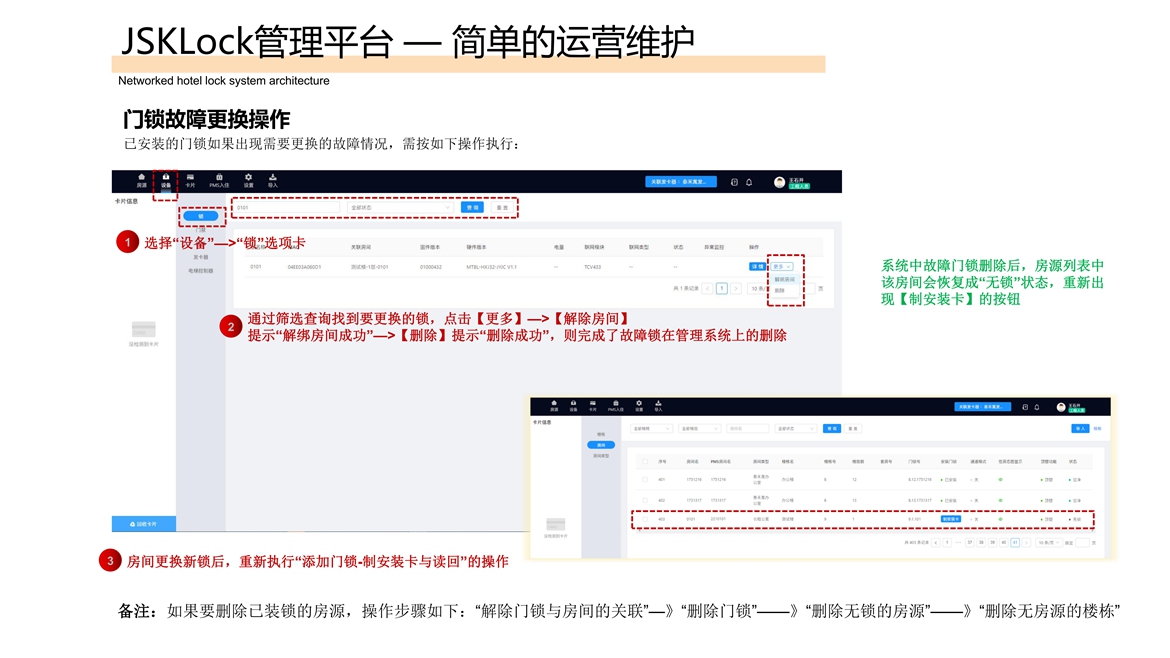The image size is (1170, 658).
Task: Open 设备 (device) icon in top navigation
Action: pos(166,180)
